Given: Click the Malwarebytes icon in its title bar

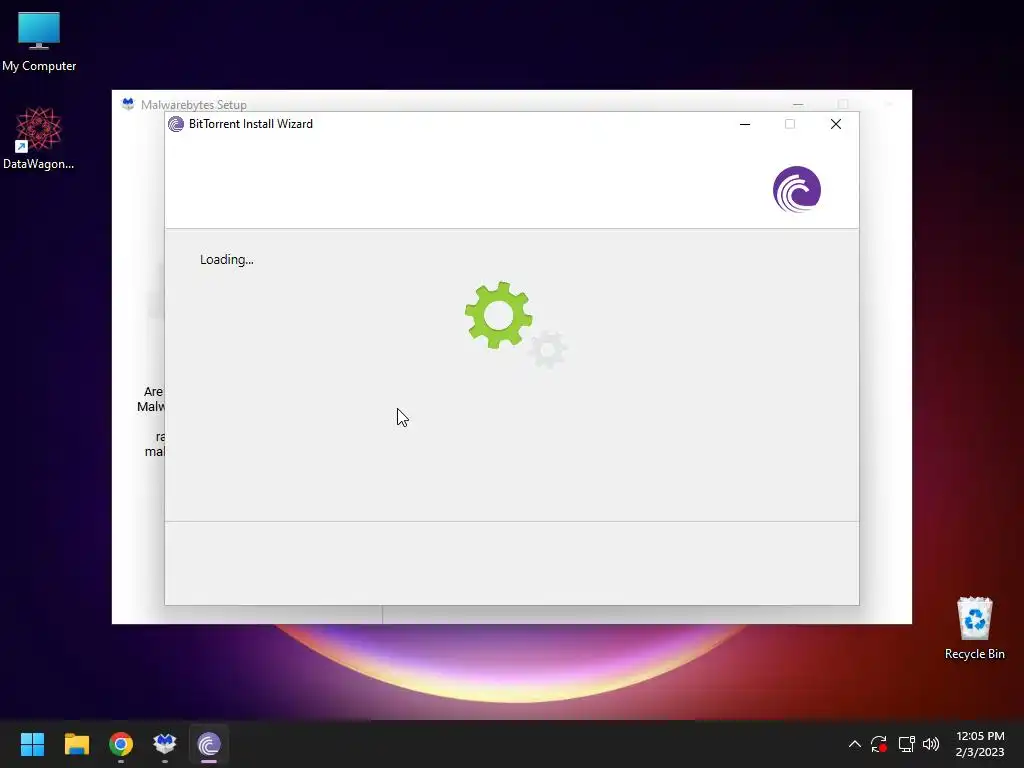Looking at the screenshot, I should [128, 104].
